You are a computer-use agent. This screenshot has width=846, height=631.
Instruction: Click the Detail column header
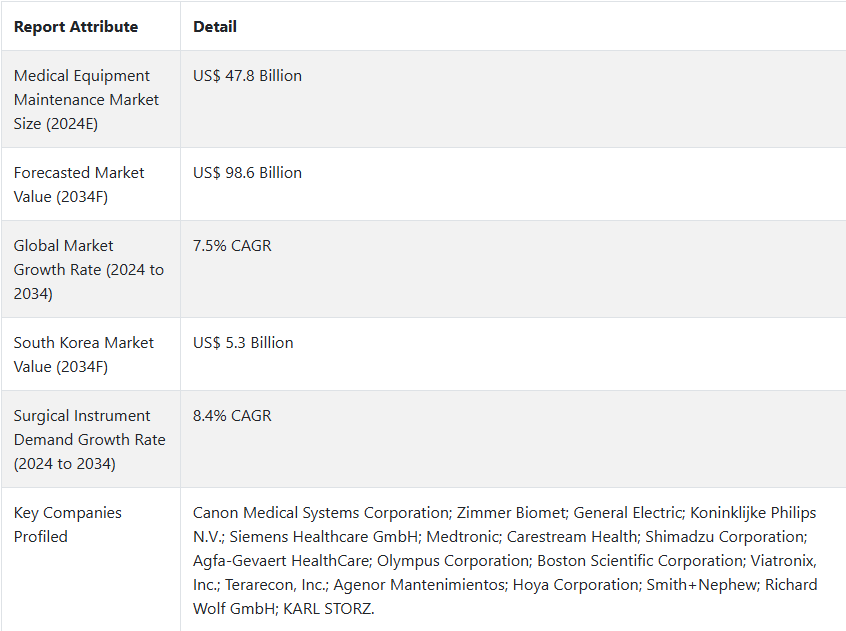coord(215,26)
